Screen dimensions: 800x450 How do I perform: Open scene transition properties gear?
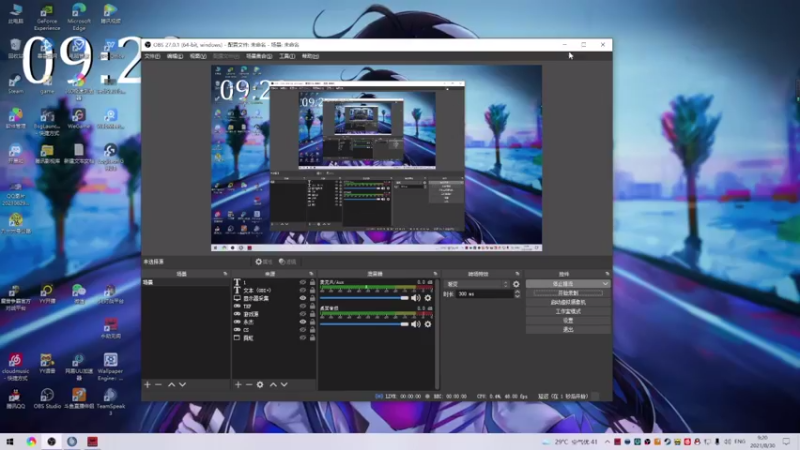click(516, 284)
